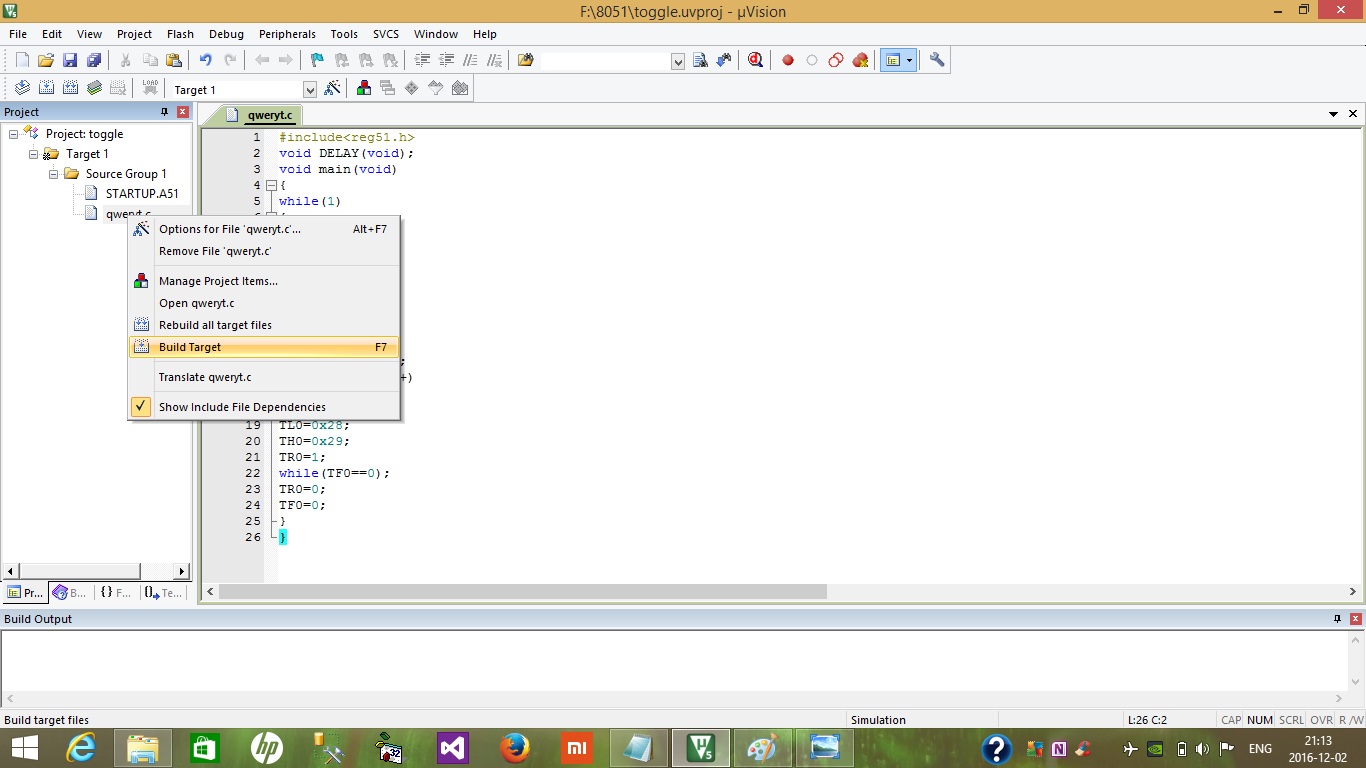This screenshot has width=1366, height=768.
Task: Open the Target 1 selection dropdown
Action: tap(311, 87)
